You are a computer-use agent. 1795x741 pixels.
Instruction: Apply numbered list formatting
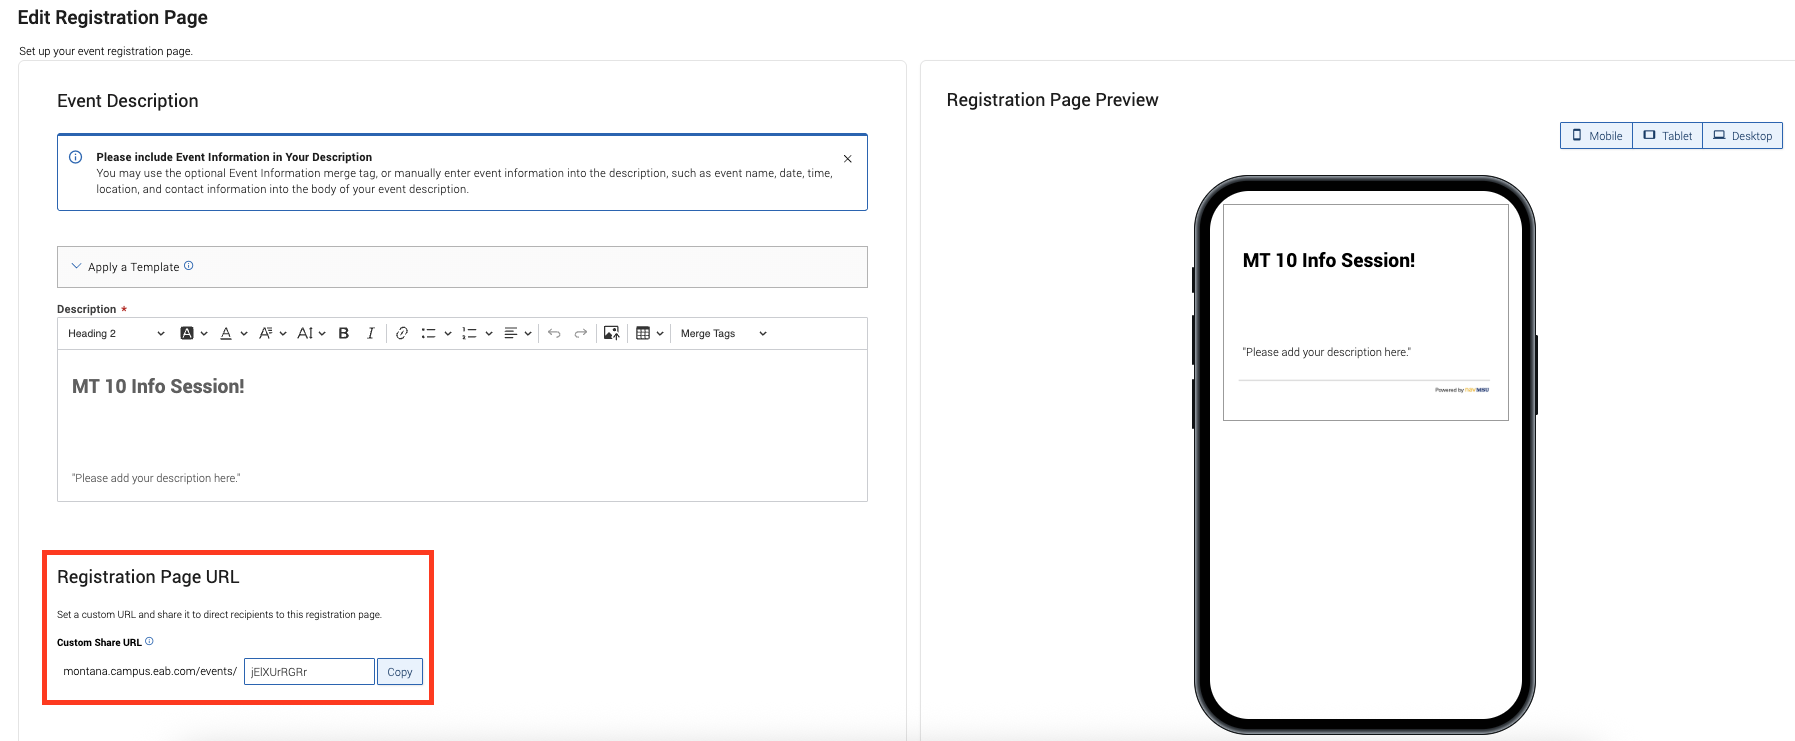[x=469, y=334]
